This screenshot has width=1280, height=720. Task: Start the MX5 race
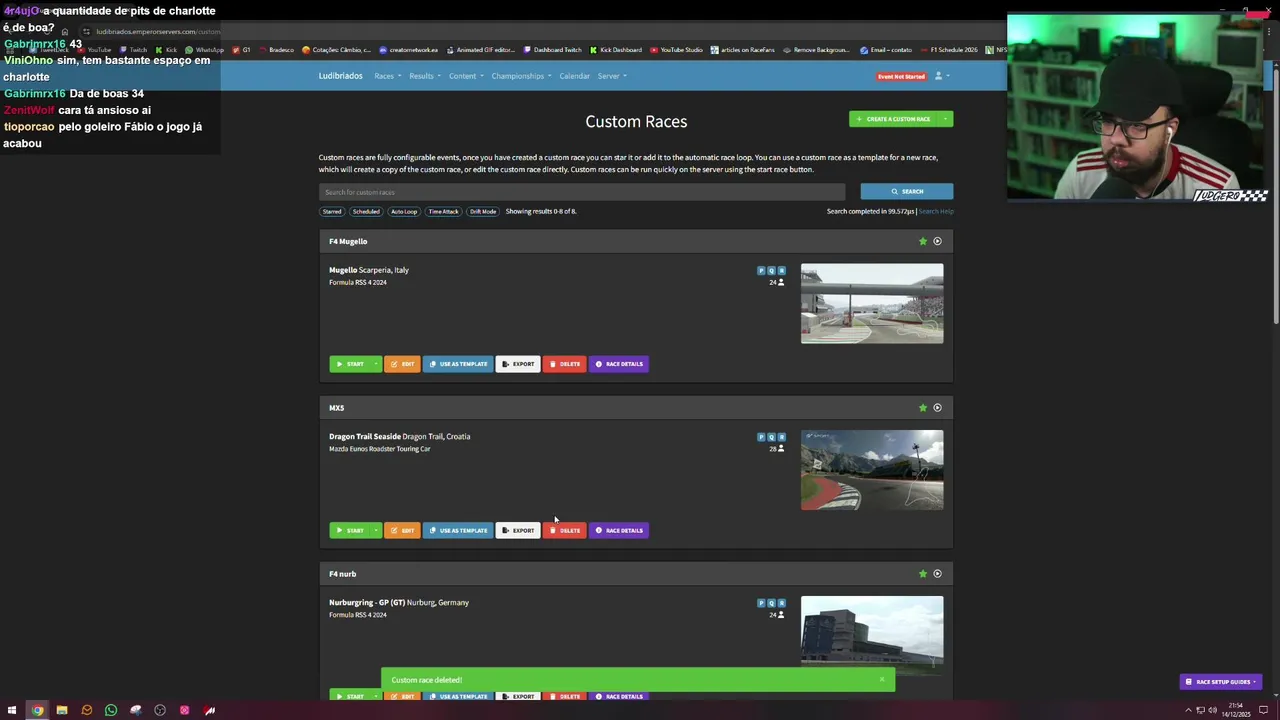(350, 530)
